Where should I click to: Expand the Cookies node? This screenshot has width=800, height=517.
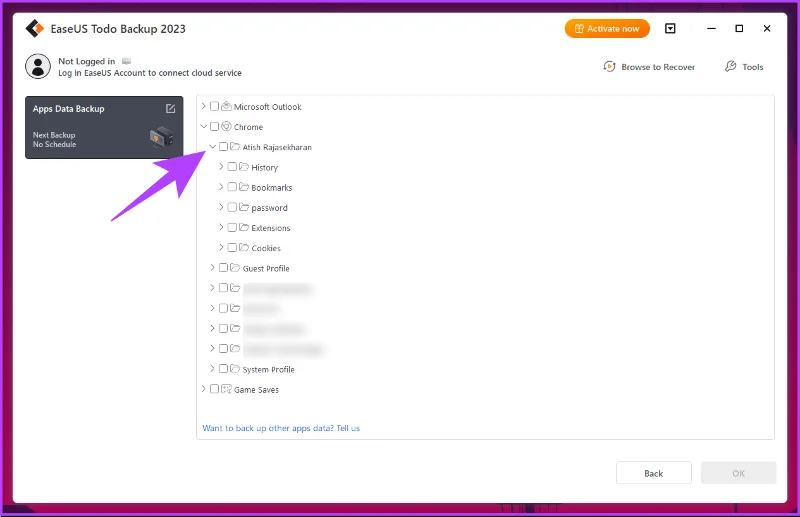click(x=221, y=248)
